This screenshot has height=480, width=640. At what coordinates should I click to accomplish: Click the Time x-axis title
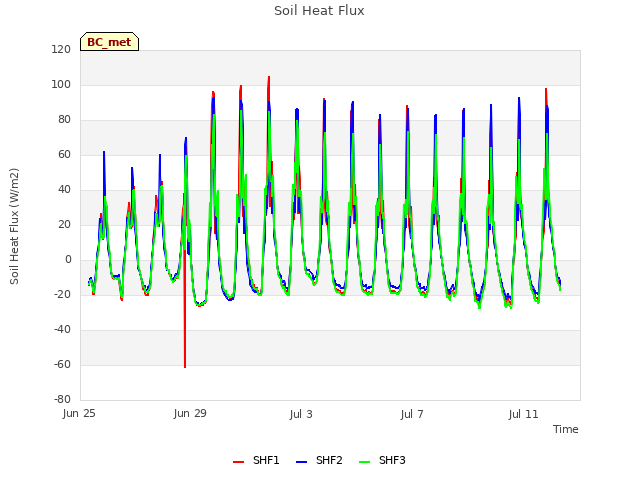coord(565,429)
